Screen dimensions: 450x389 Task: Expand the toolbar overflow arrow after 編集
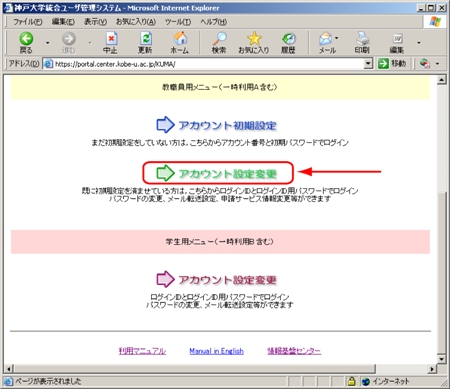(419, 43)
